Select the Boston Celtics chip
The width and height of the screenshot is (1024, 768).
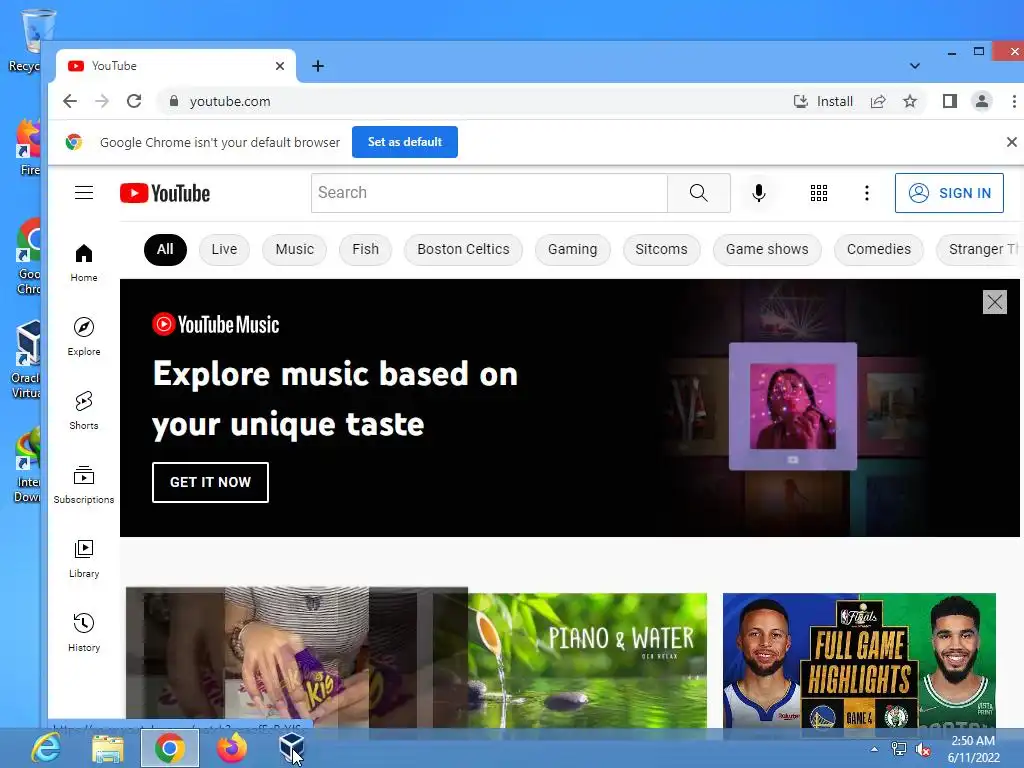(463, 249)
